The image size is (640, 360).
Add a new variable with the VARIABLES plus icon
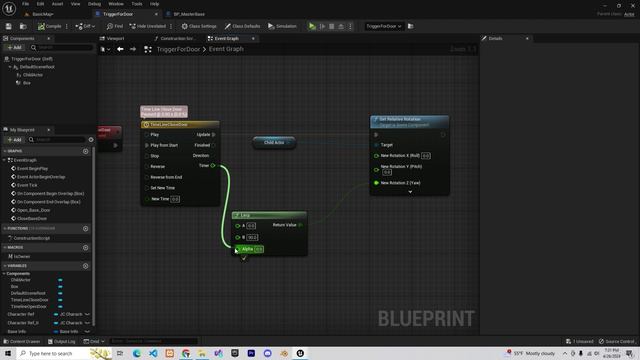[86, 266]
